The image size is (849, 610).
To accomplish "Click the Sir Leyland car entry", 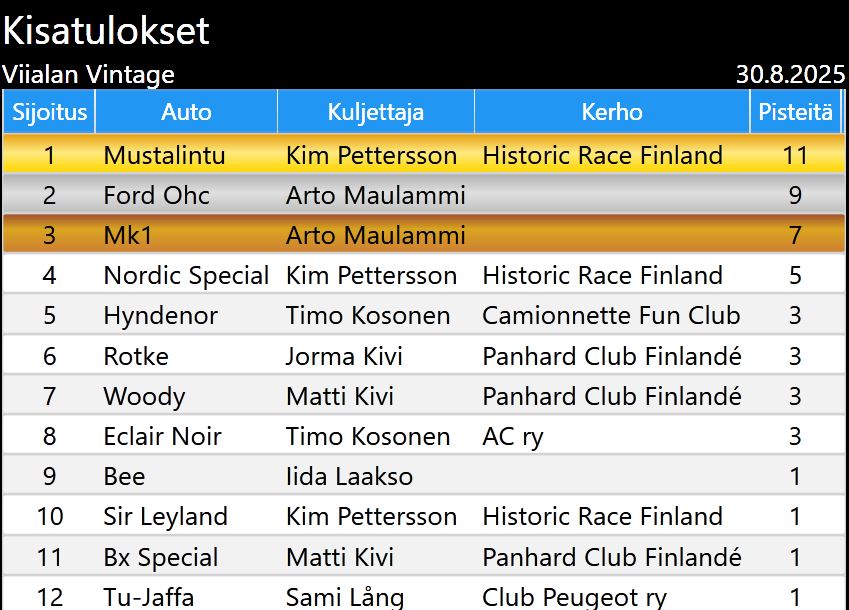I will click(x=165, y=517).
